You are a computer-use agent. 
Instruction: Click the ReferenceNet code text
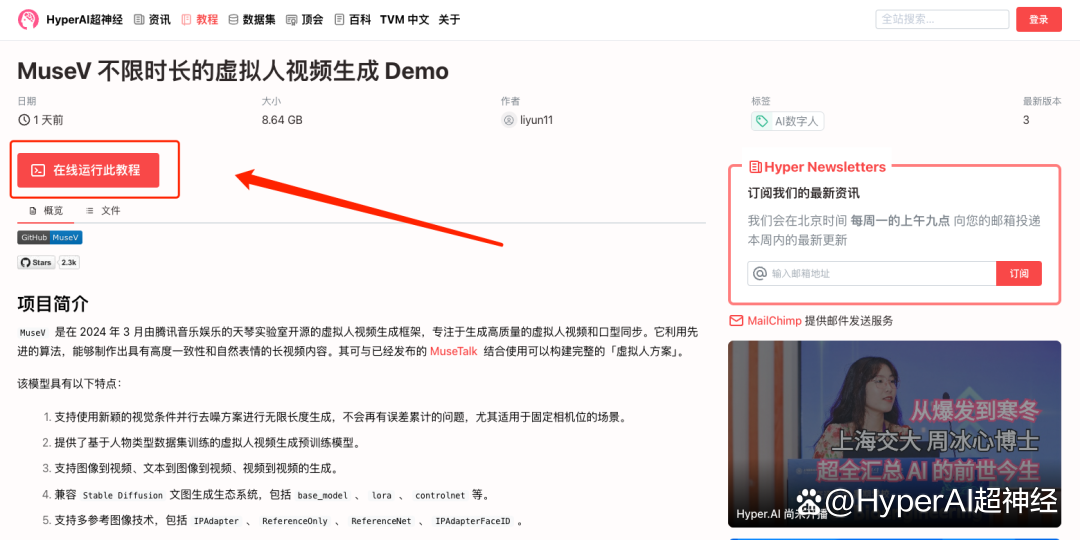[x=380, y=521]
